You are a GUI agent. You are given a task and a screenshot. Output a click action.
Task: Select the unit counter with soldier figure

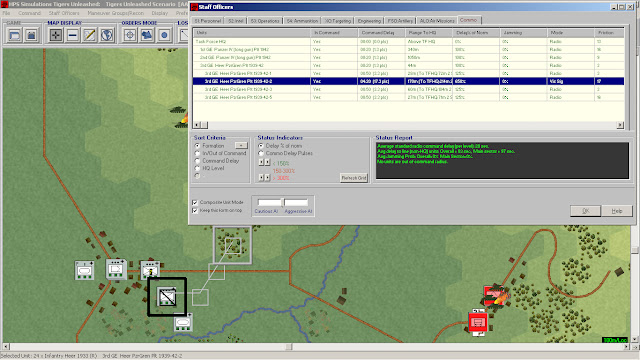pos(150,270)
